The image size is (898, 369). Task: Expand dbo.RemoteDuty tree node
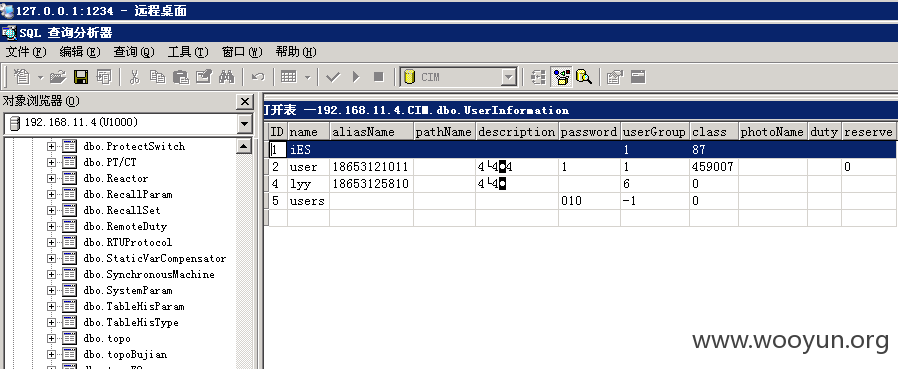[x=52, y=226]
